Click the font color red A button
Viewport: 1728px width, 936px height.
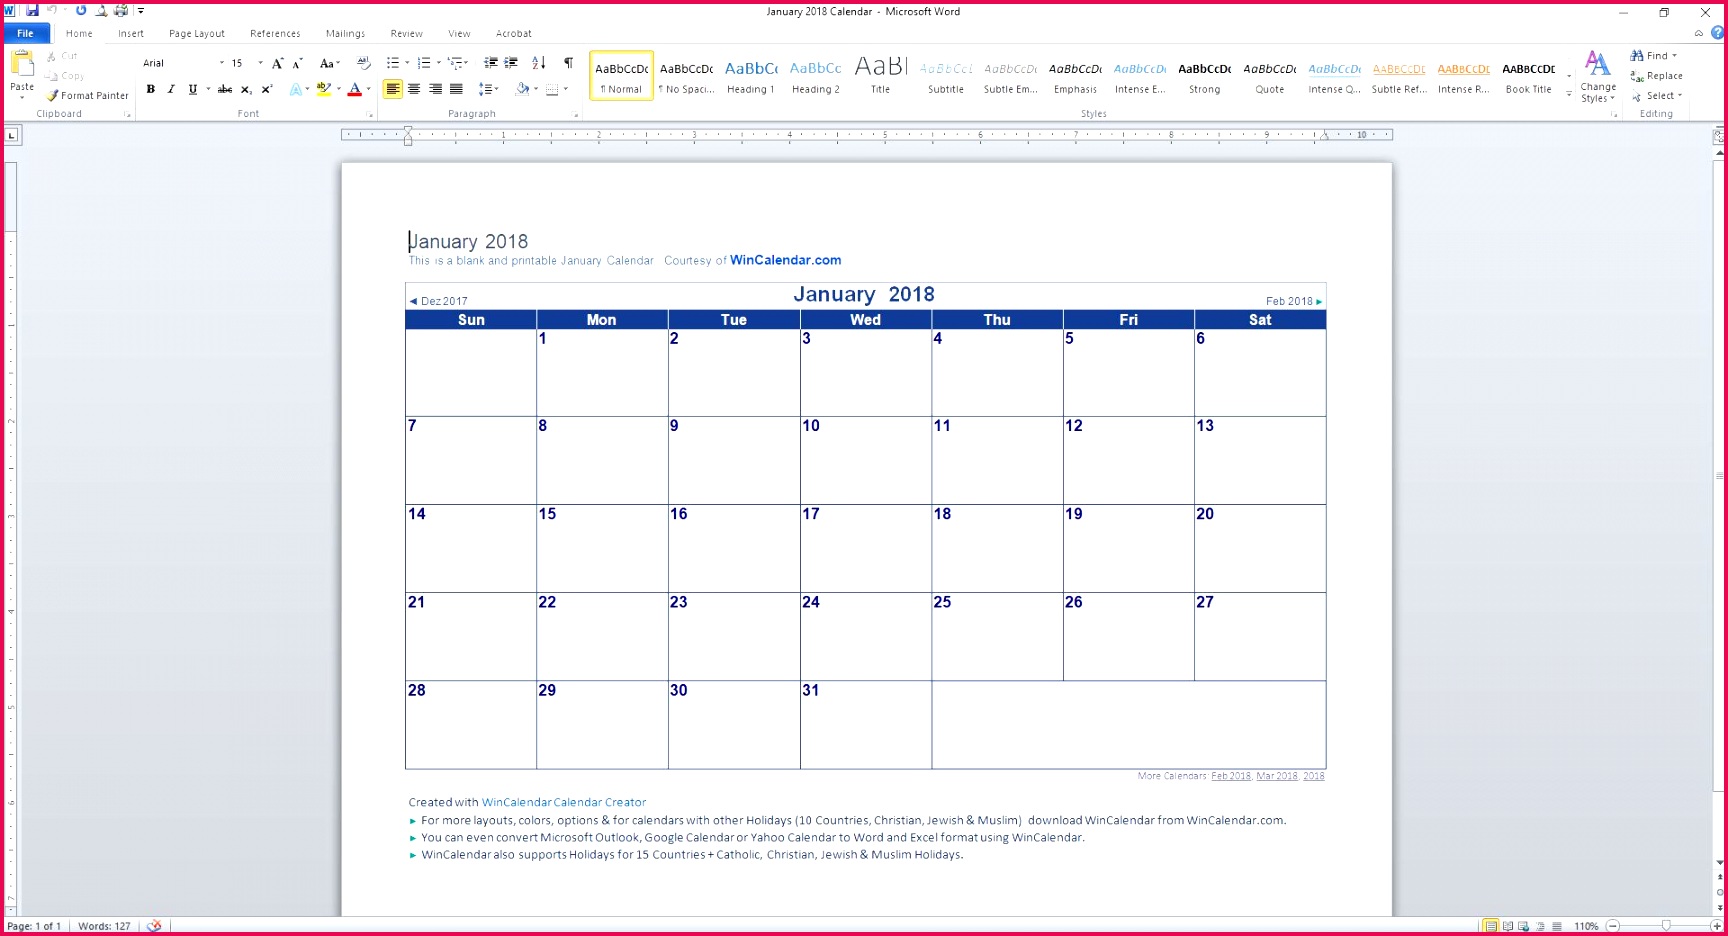pos(354,89)
